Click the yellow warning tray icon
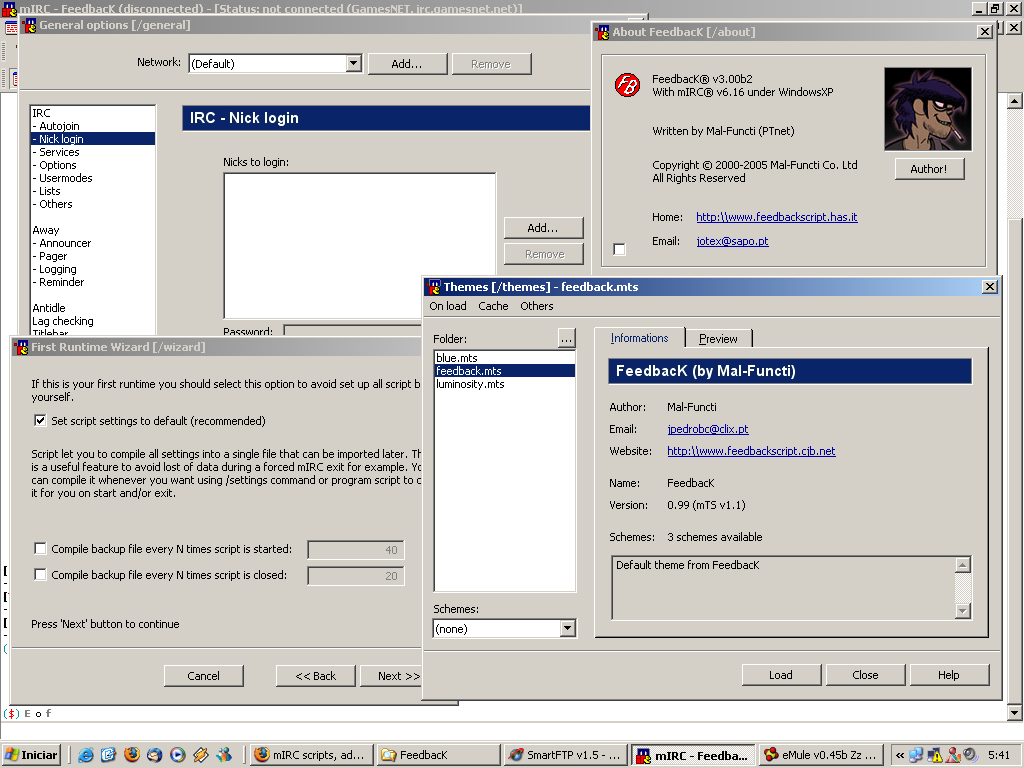 pyautogui.click(x=935, y=755)
